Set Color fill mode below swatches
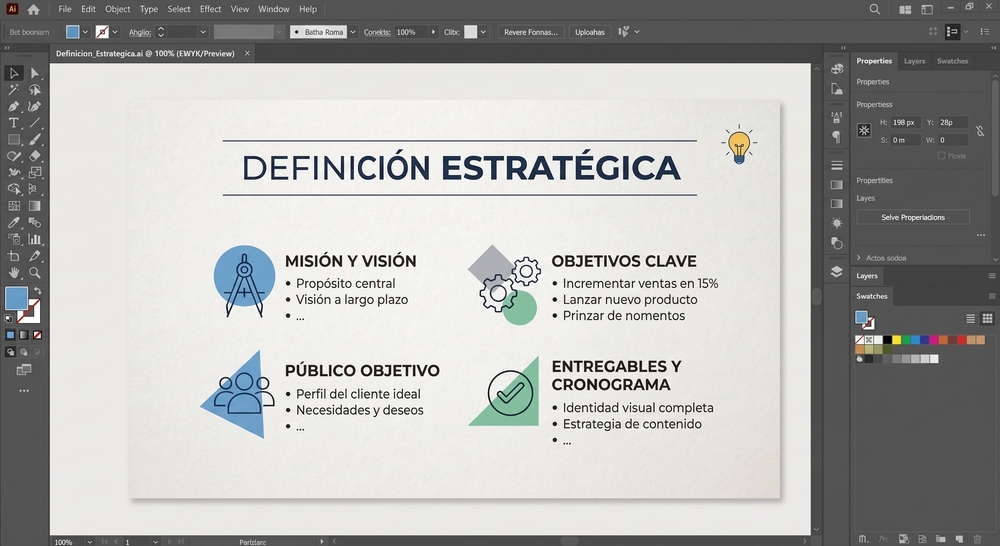The image size is (1000, 546). click(10, 335)
